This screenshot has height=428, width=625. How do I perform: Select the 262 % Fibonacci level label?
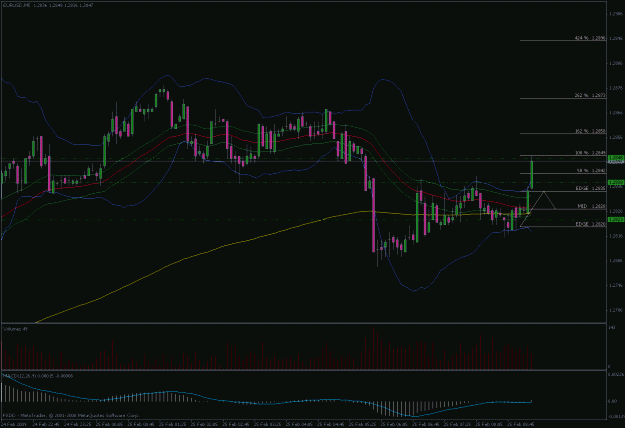[590, 95]
